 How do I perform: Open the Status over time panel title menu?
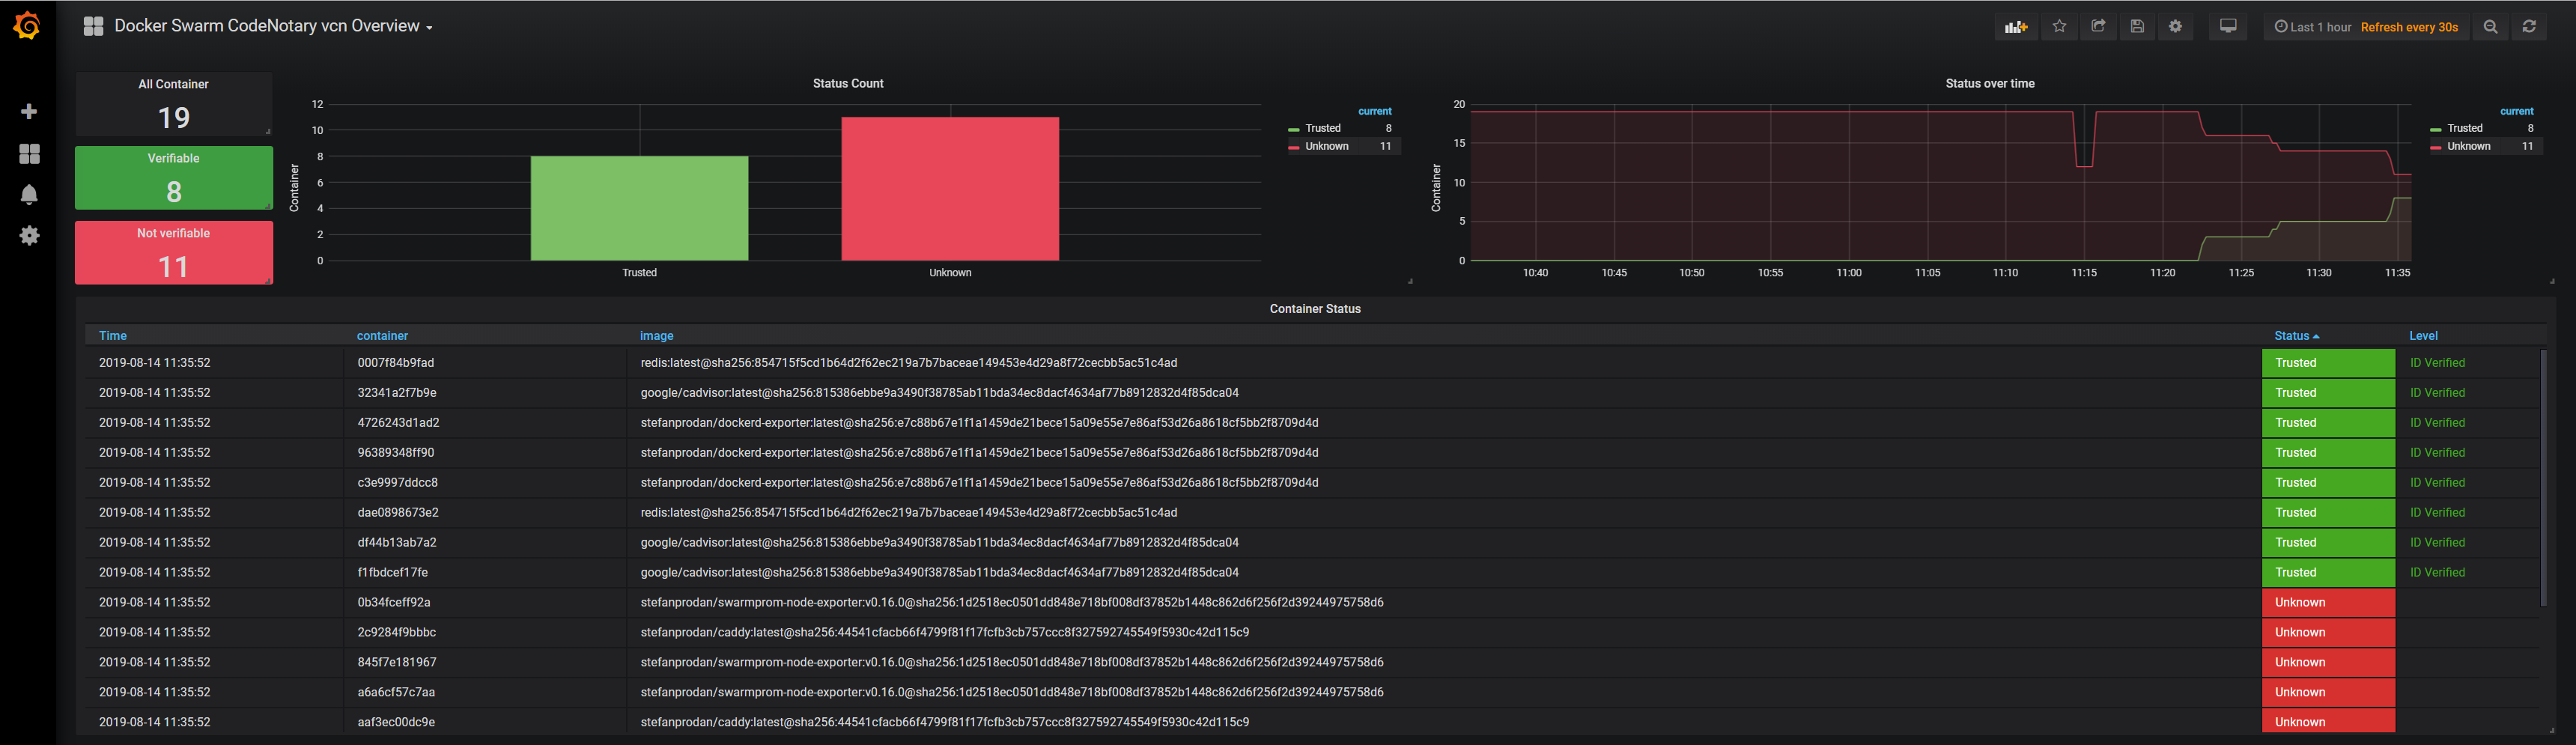[1990, 84]
